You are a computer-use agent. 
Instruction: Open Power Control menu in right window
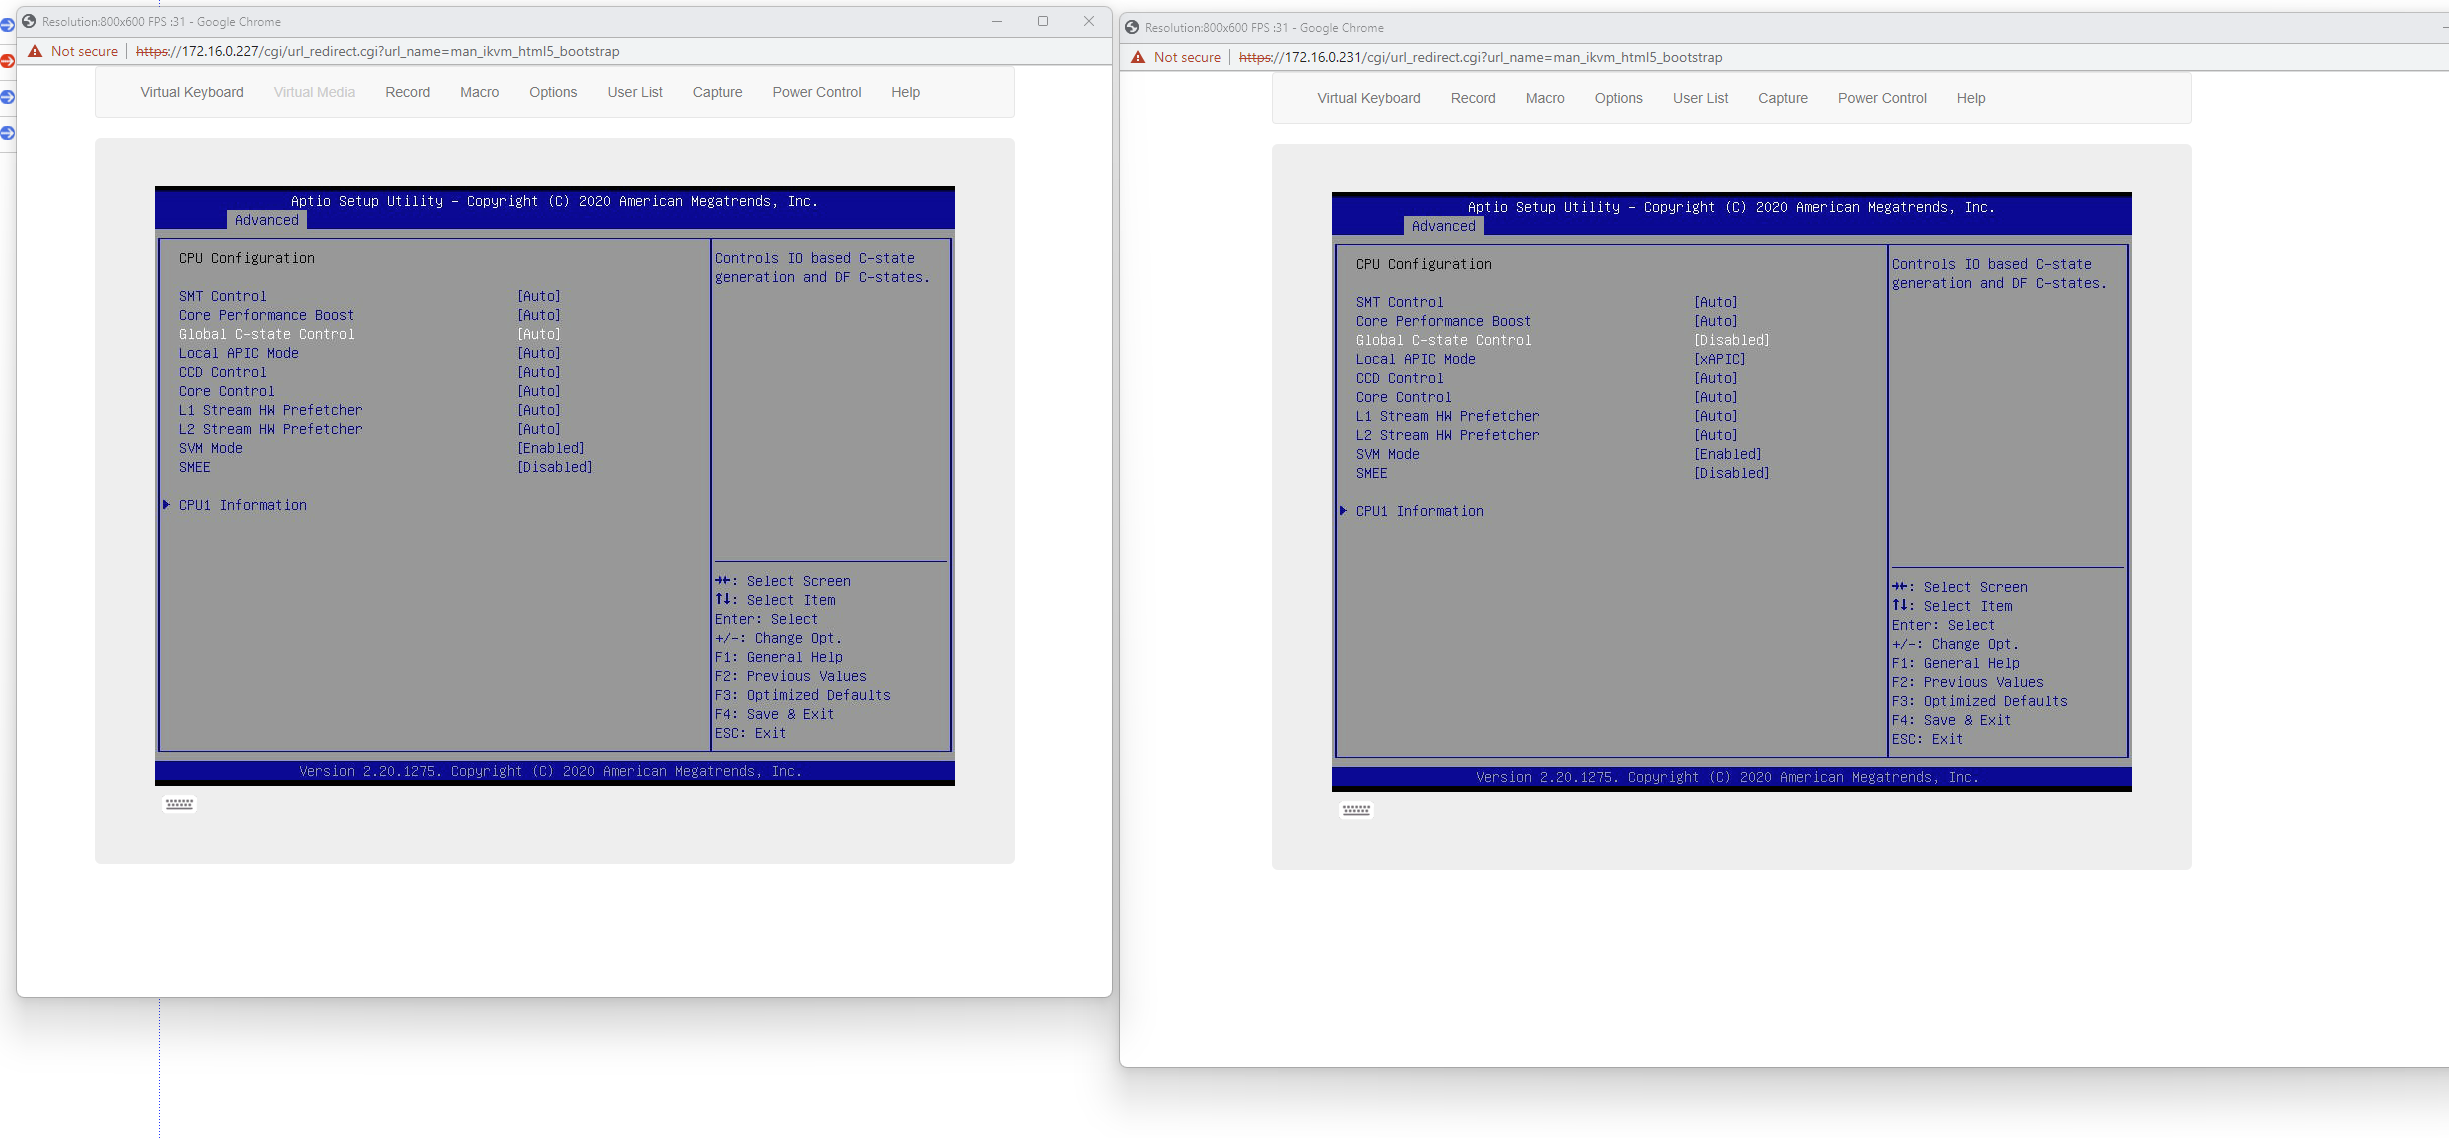(x=1882, y=98)
